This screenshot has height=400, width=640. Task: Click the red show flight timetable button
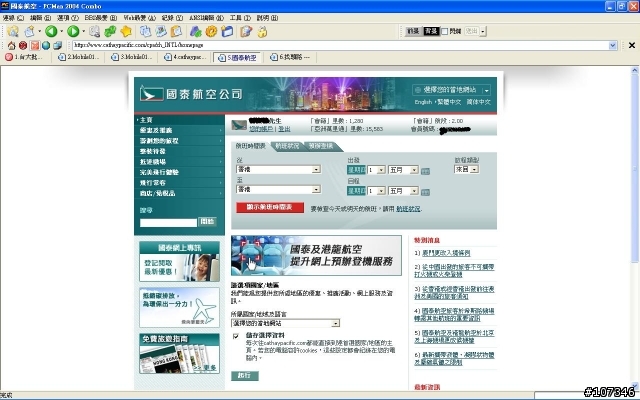(x=270, y=208)
